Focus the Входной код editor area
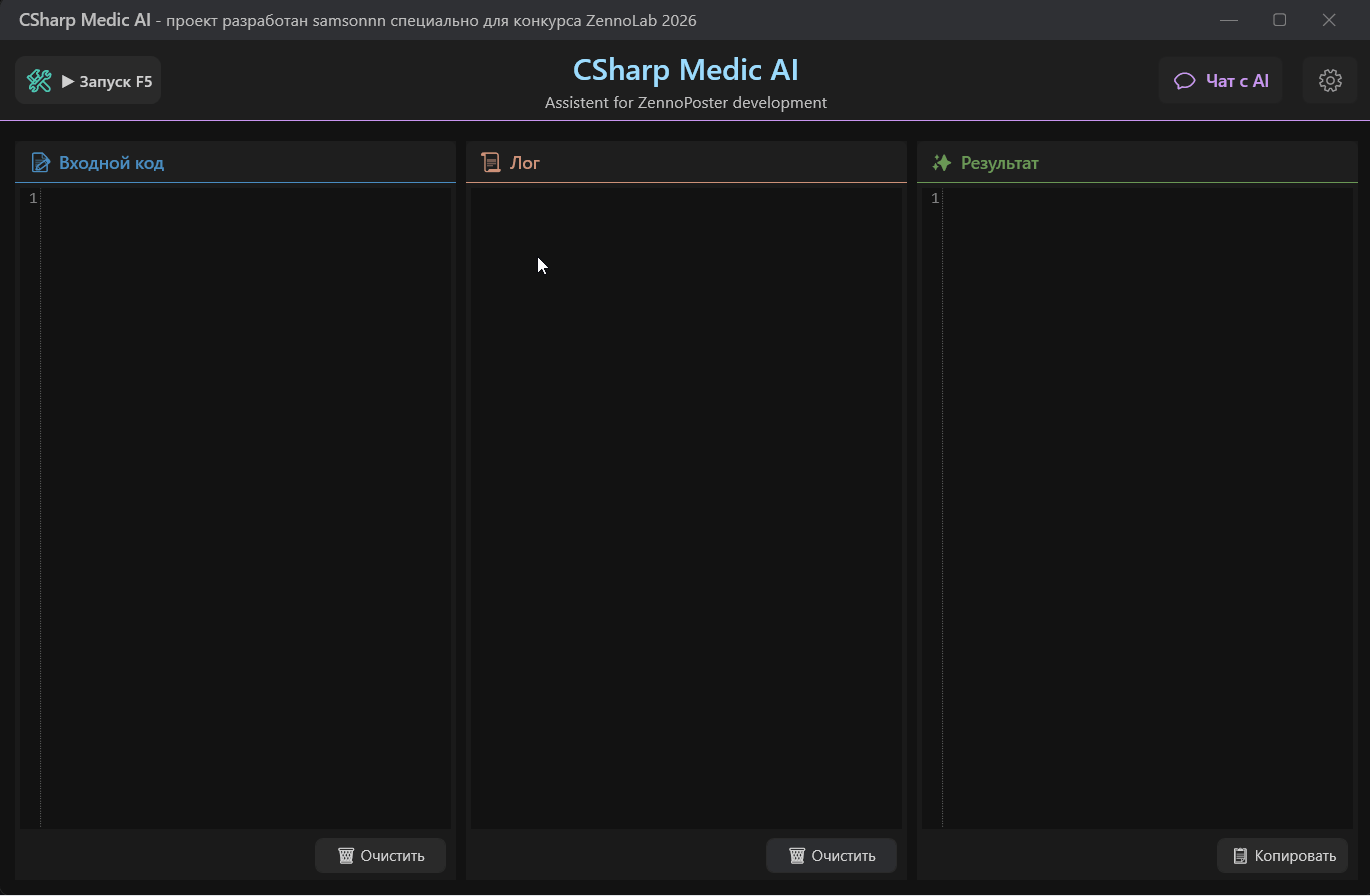Screen dimensions: 1370x896 click(246, 508)
